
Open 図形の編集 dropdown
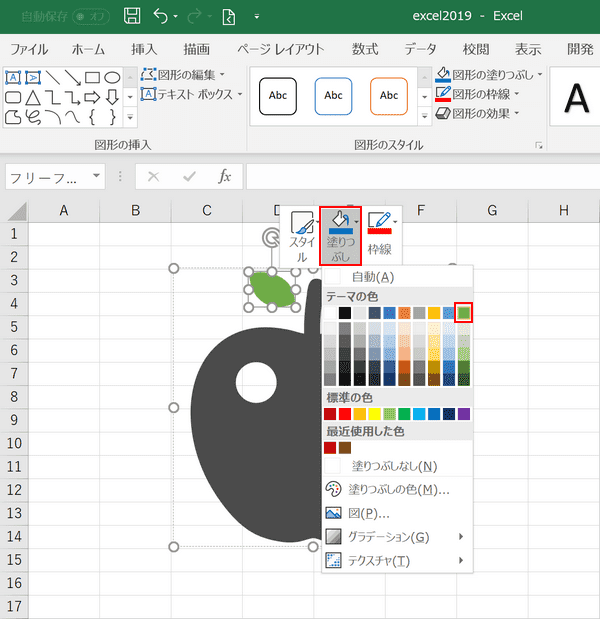[183, 75]
